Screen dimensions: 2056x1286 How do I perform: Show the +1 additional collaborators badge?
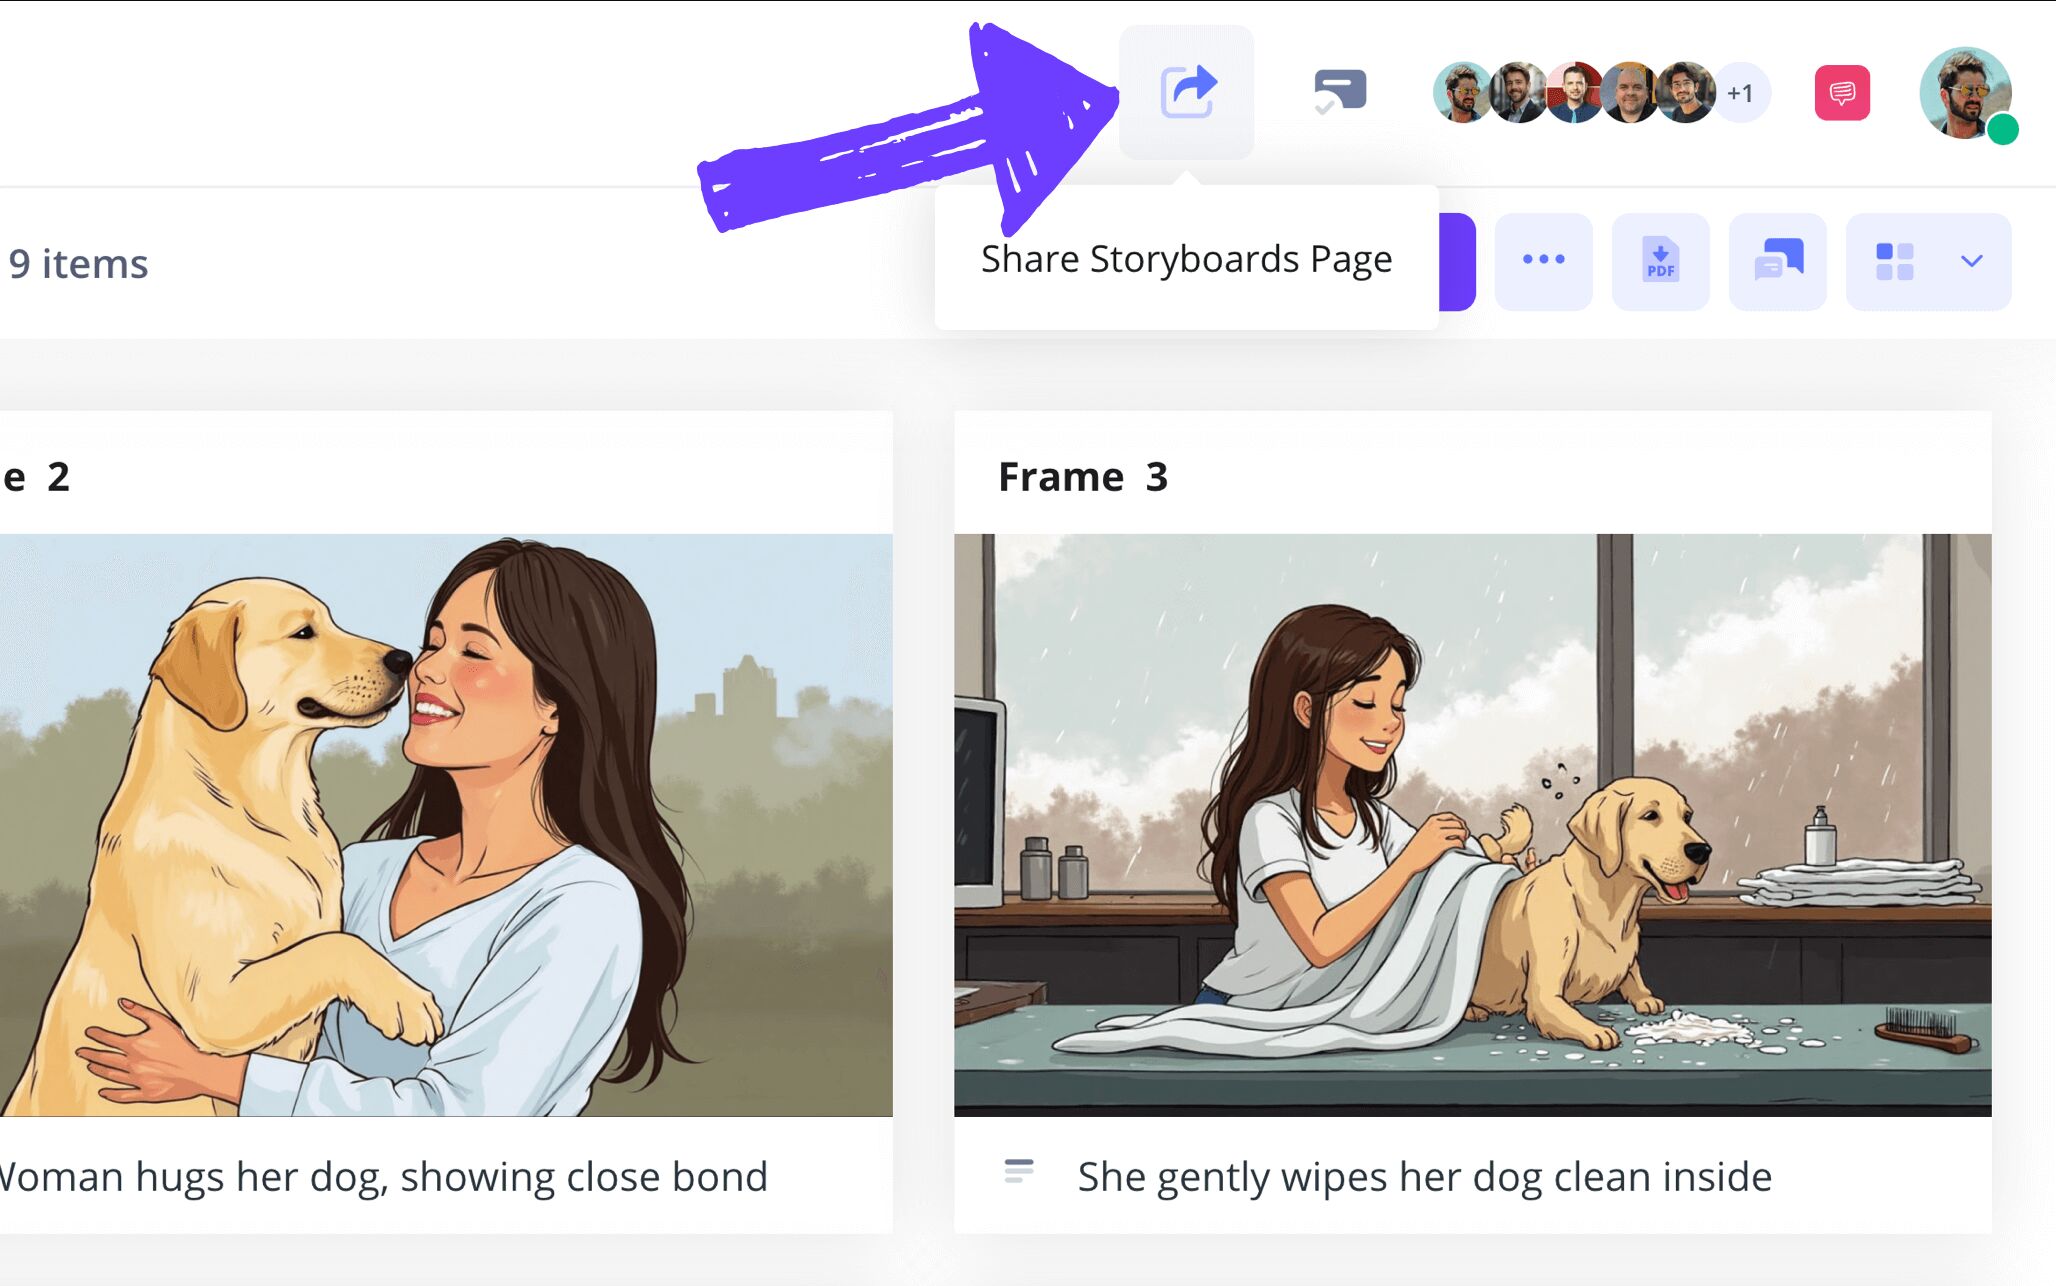(x=1741, y=94)
